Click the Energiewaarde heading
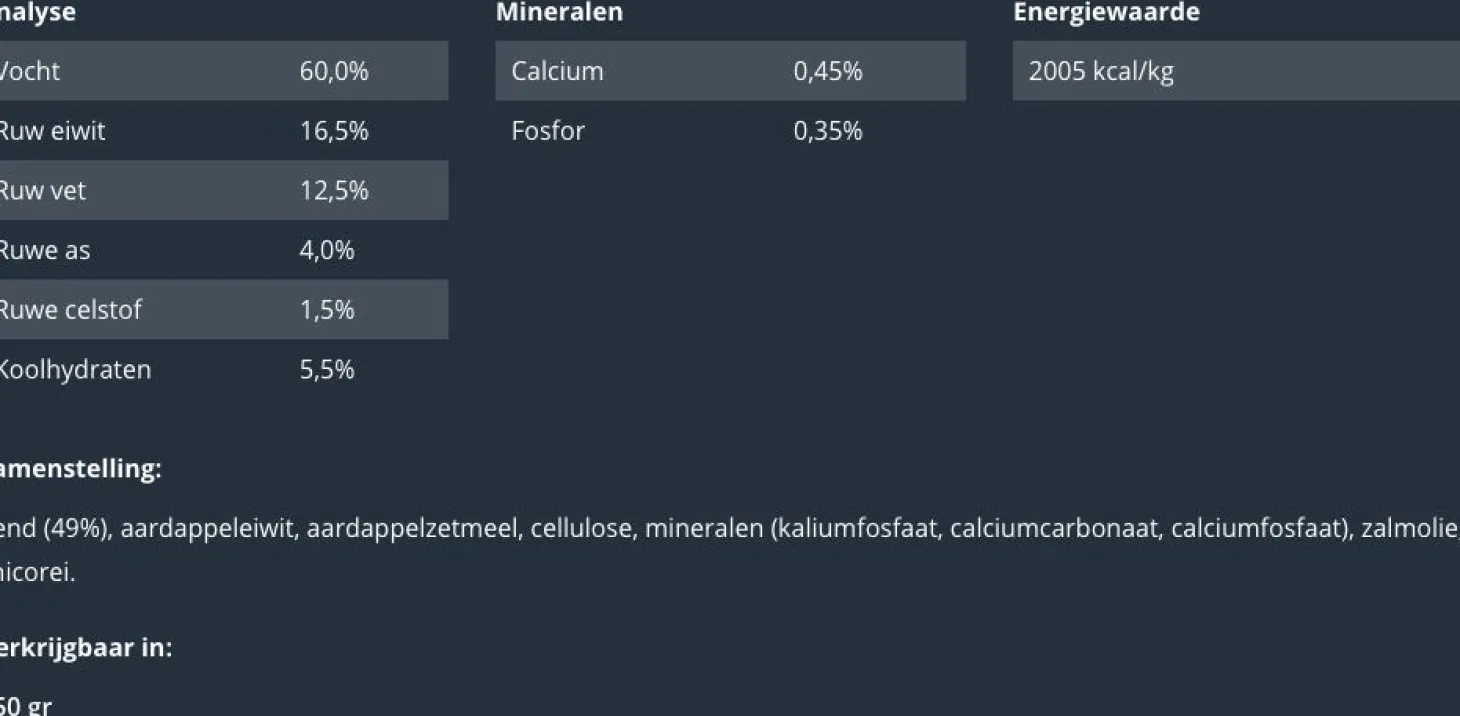This screenshot has height=716, width=1460. pos(1106,13)
